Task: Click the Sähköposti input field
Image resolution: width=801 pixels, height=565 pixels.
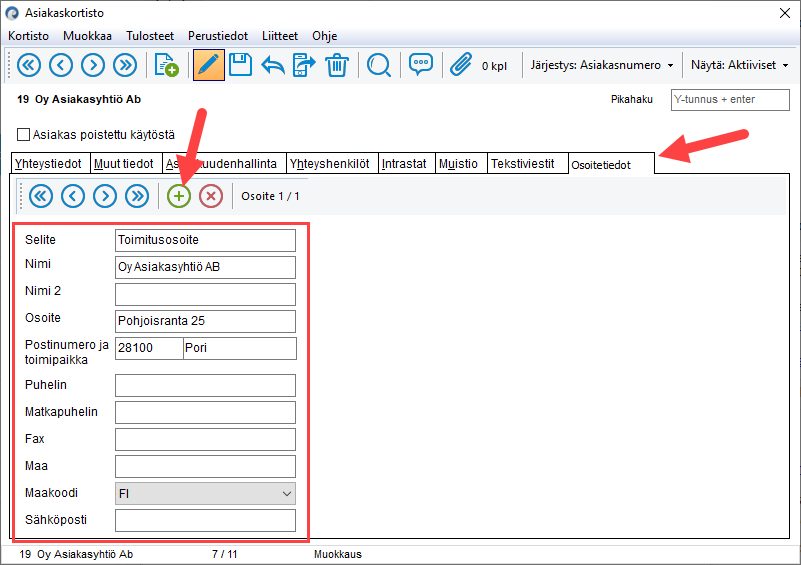Action: coord(205,521)
